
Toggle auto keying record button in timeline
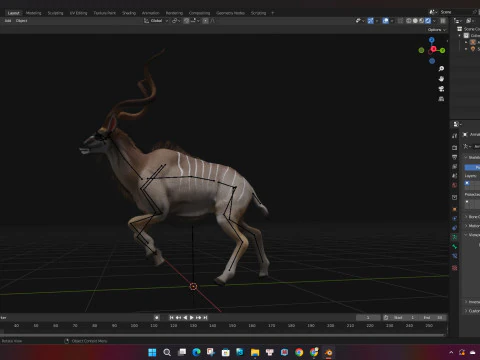(x=157, y=318)
